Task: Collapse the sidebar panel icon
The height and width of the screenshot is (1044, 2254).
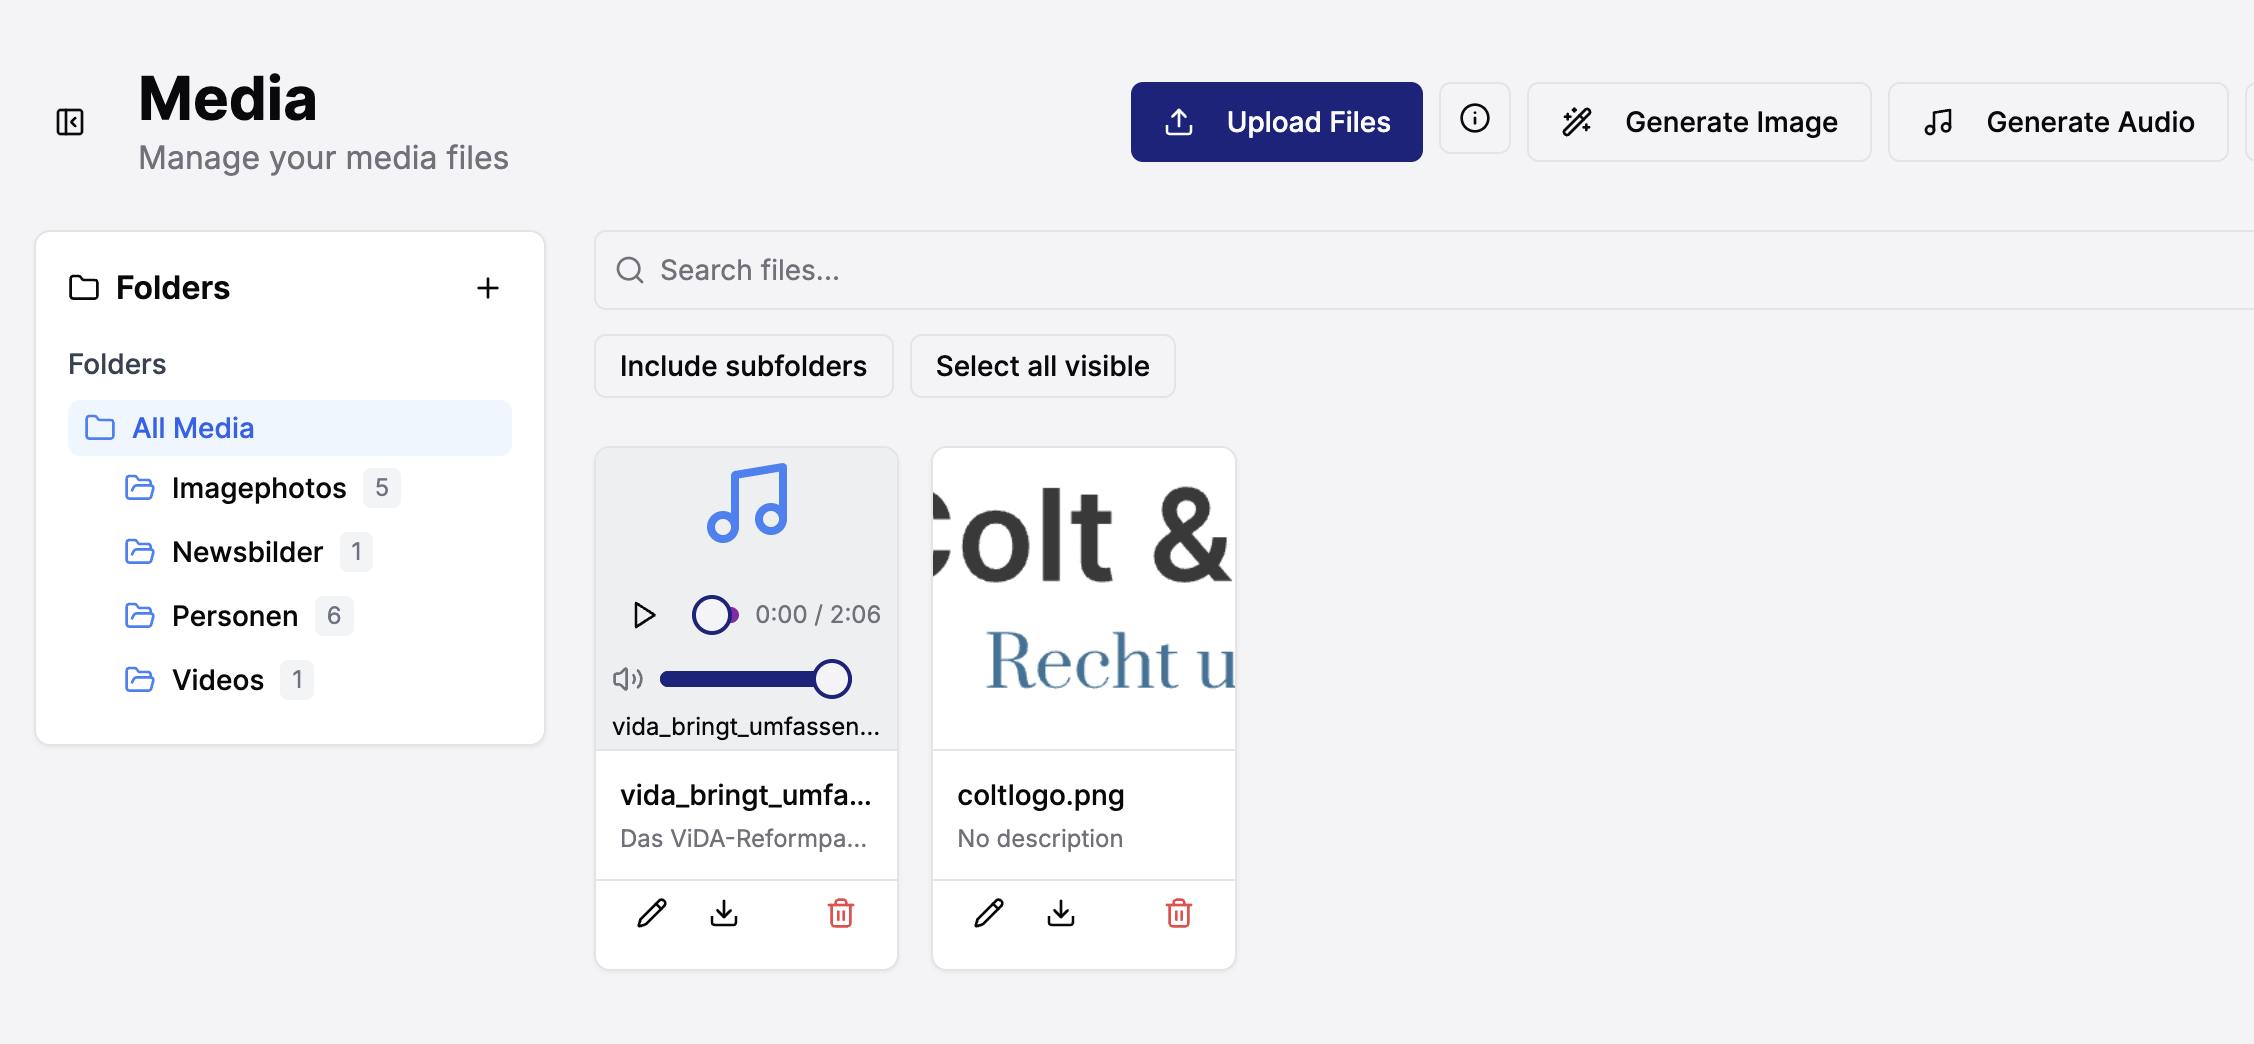Action: coord(70,122)
